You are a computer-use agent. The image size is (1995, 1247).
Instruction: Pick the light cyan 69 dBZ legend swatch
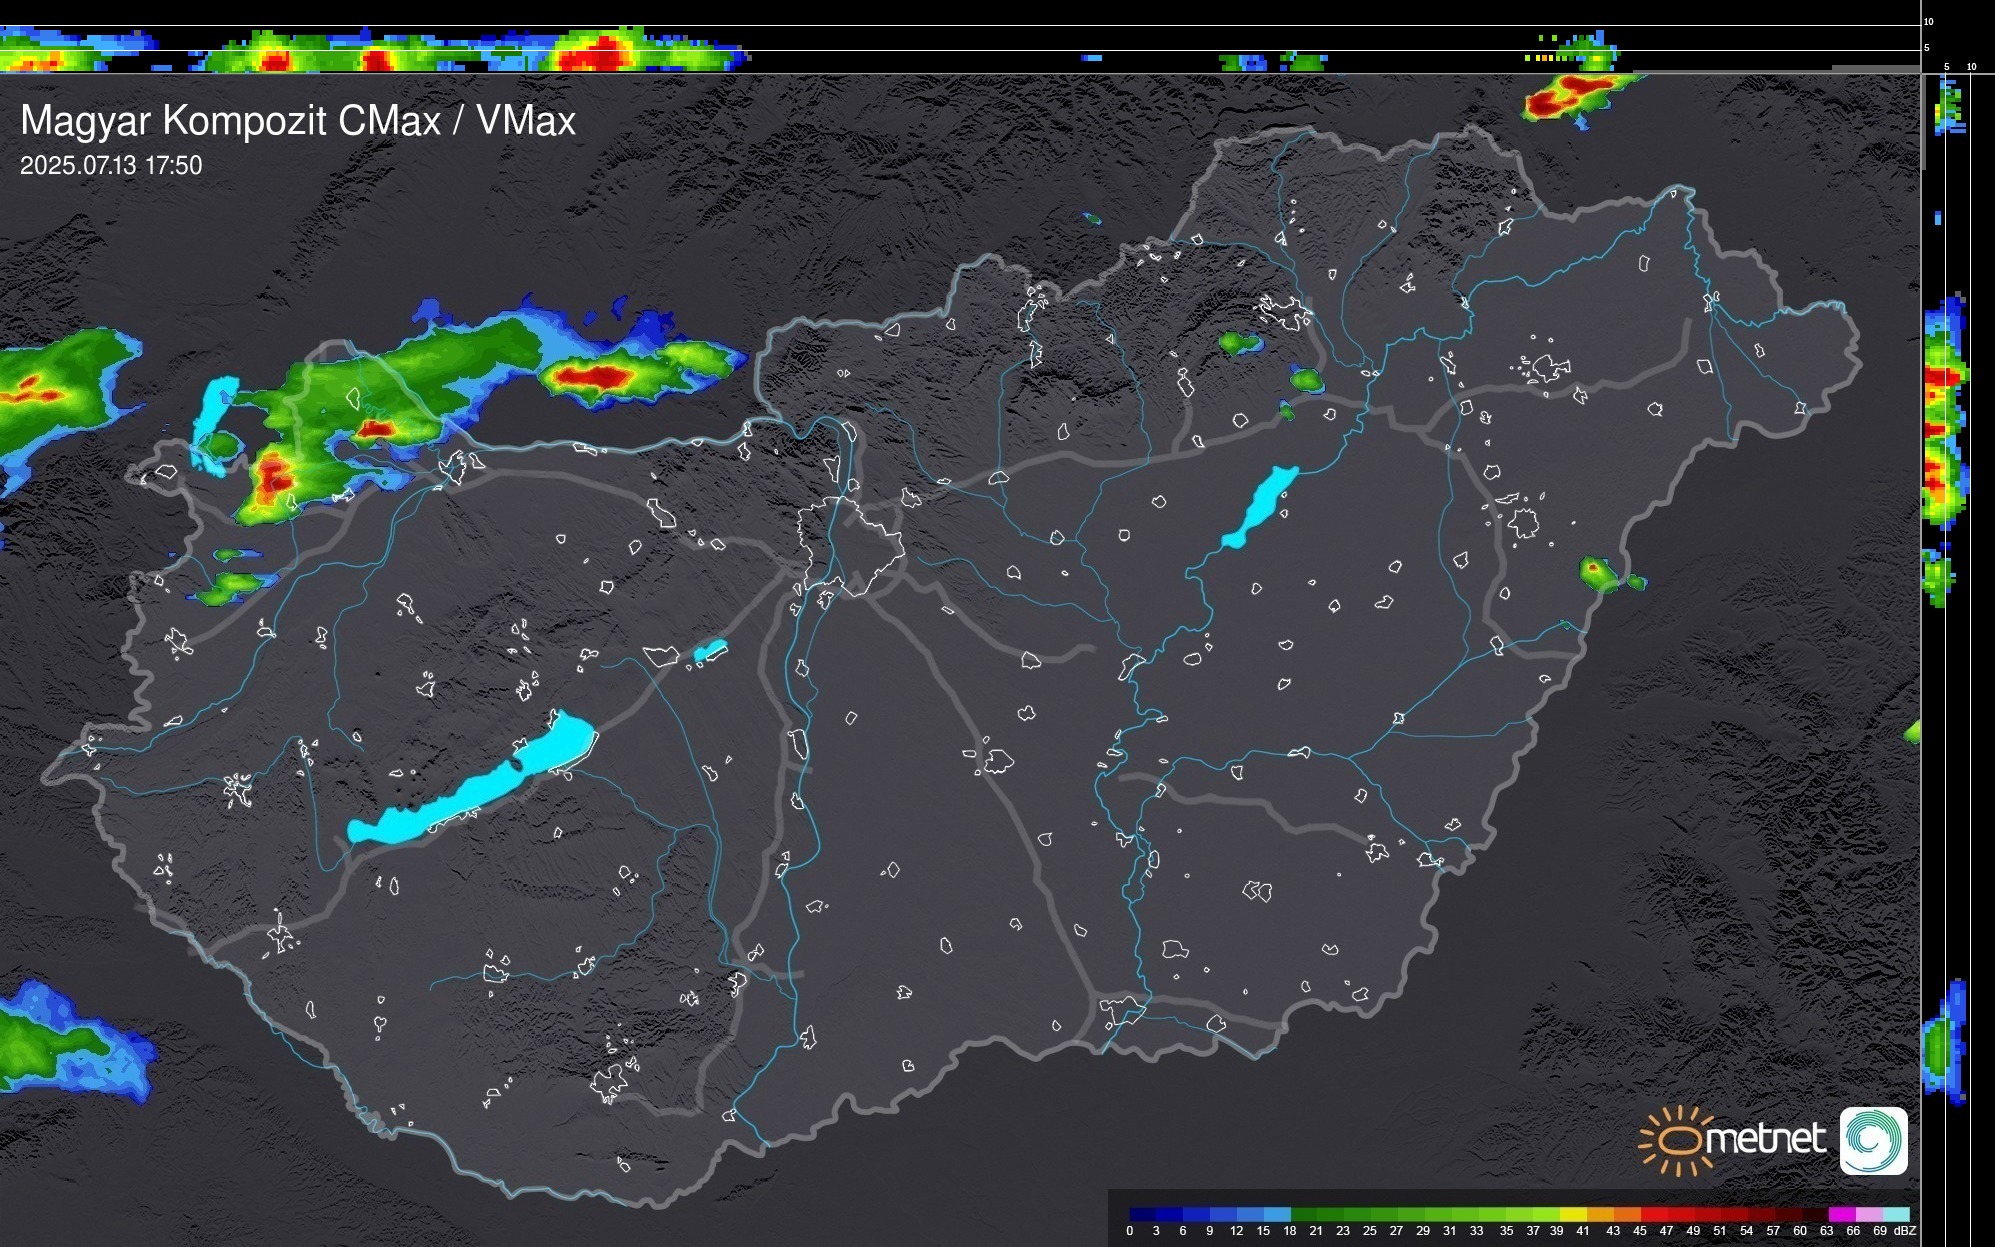pos(1895,1214)
